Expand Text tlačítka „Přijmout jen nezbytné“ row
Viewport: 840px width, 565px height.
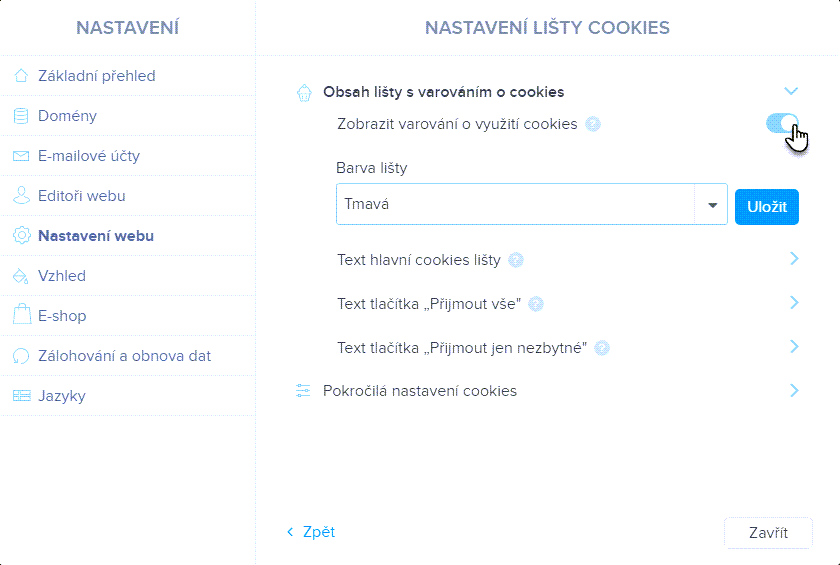[x=794, y=347]
